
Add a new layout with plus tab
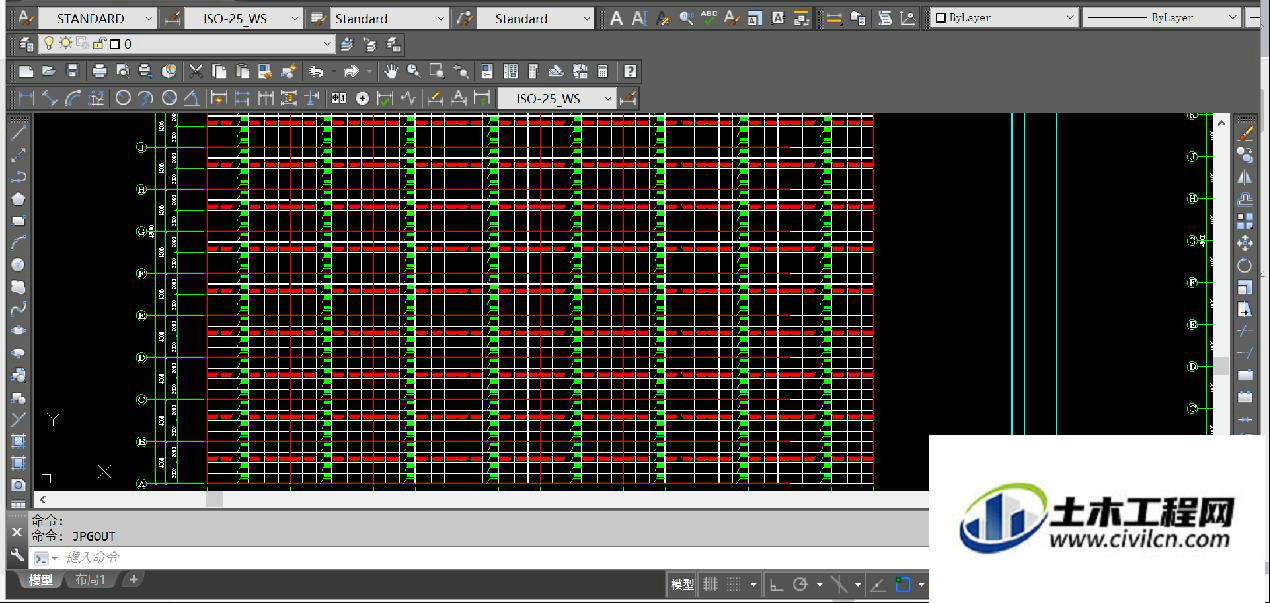click(133, 579)
